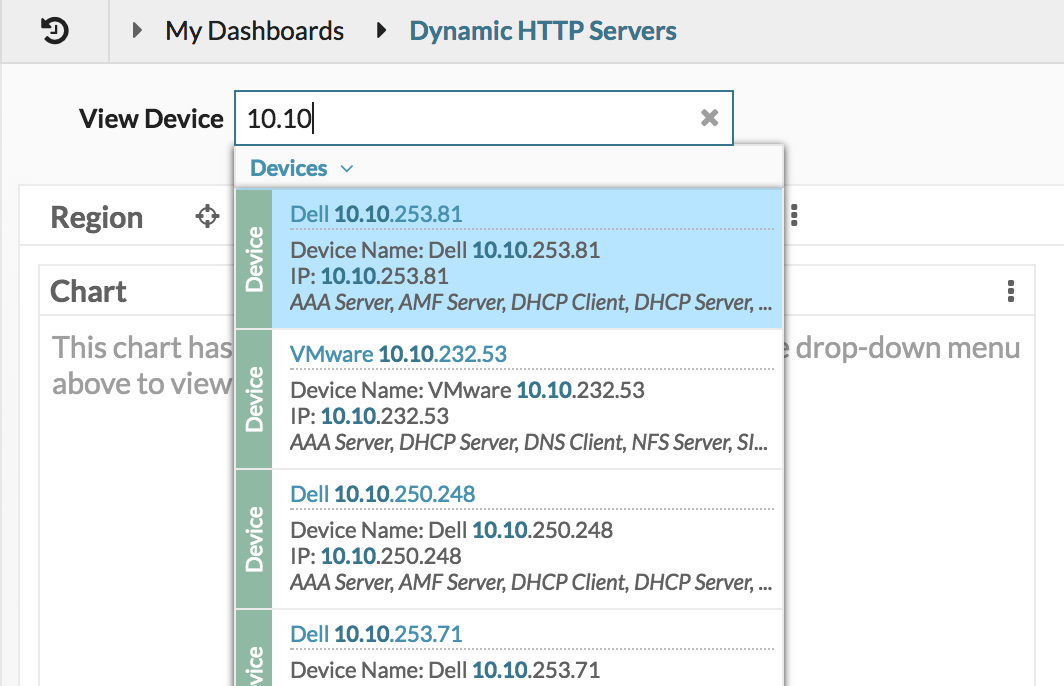Screen dimensions: 1064x686
Task: Select Dell 10.10.253.71 result title
Action: pyautogui.click(x=376, y=634)
